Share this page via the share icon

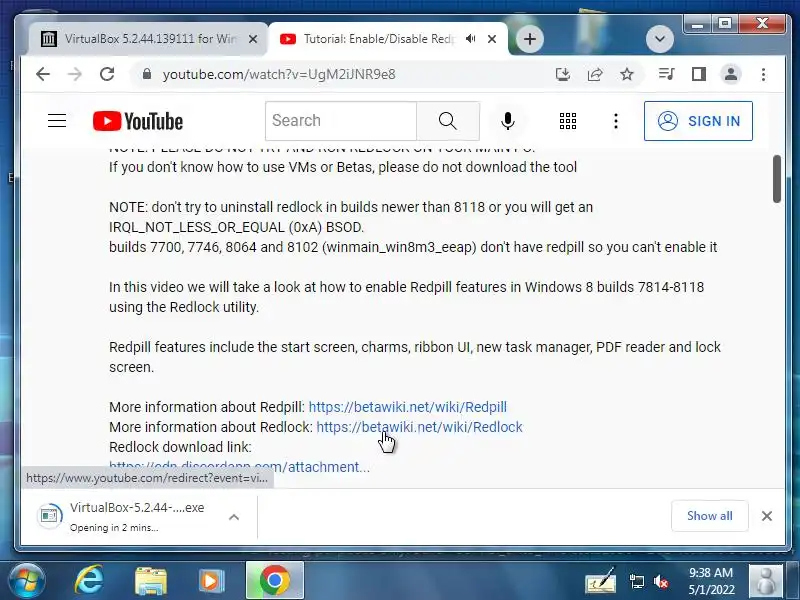tap(595, 74)
